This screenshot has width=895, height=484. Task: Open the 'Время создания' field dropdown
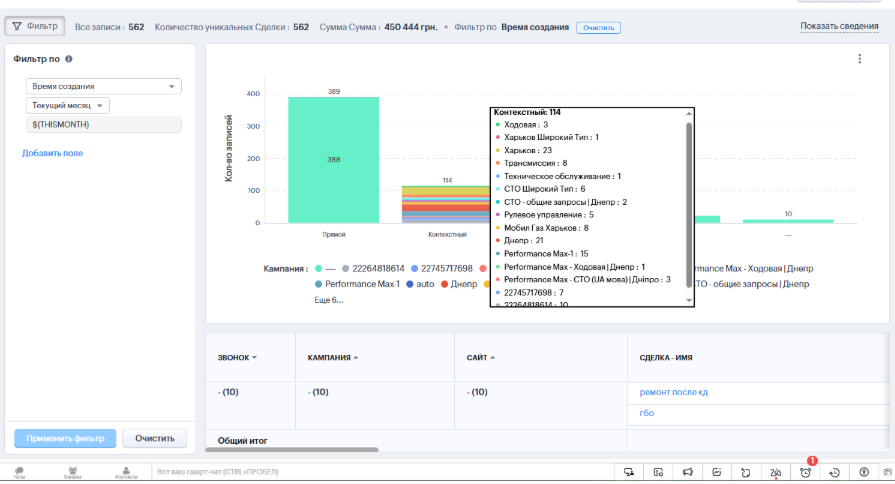coord(103,87)
